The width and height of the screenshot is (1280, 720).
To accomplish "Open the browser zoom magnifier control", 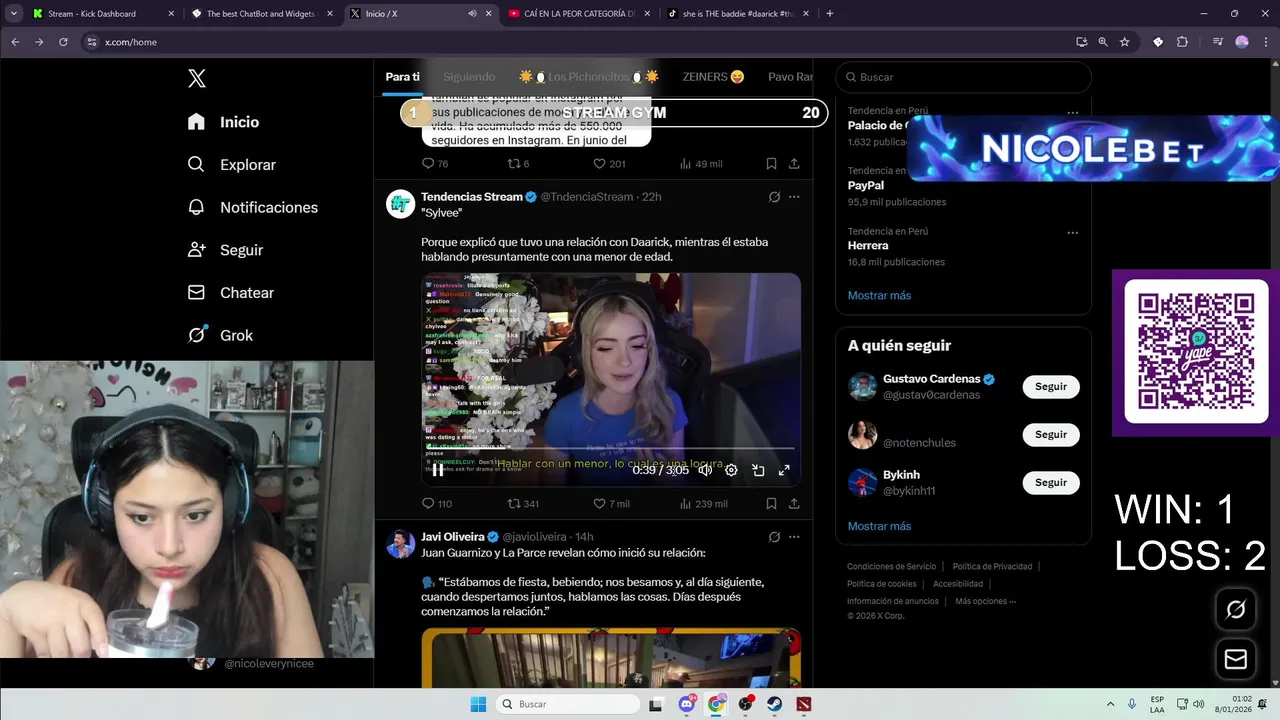I will [1103, 42].
